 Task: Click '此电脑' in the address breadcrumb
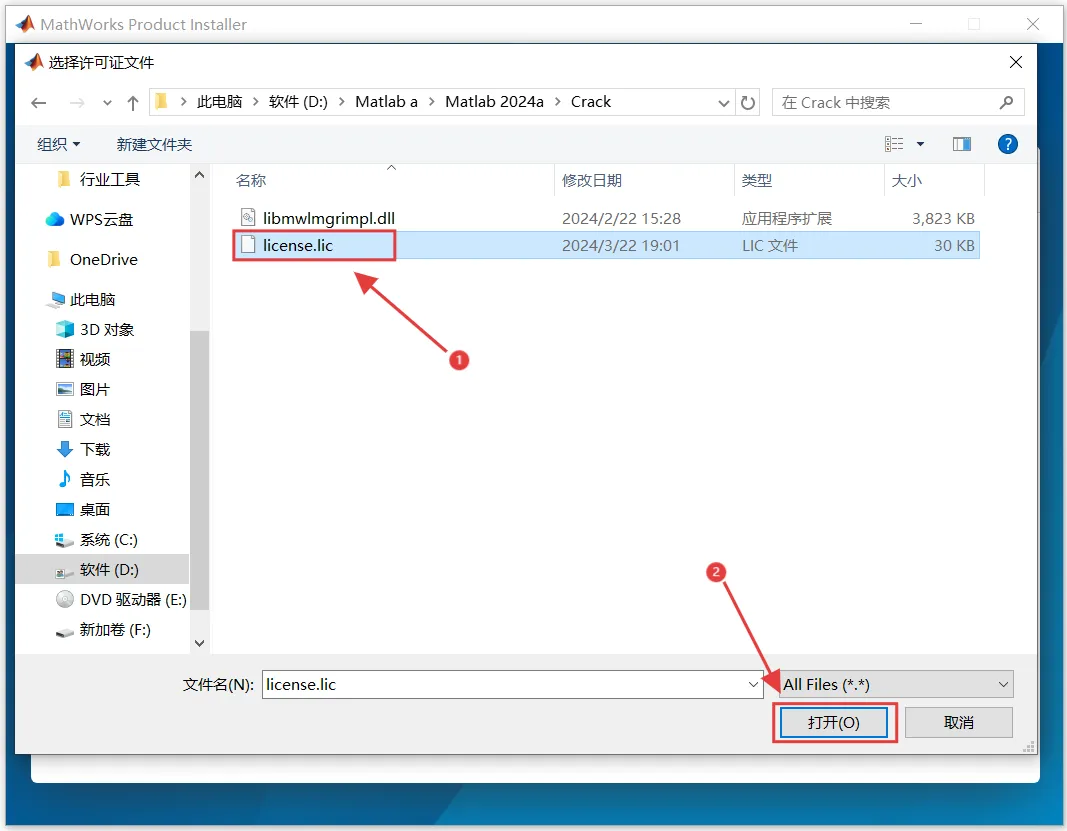point(219,102)
